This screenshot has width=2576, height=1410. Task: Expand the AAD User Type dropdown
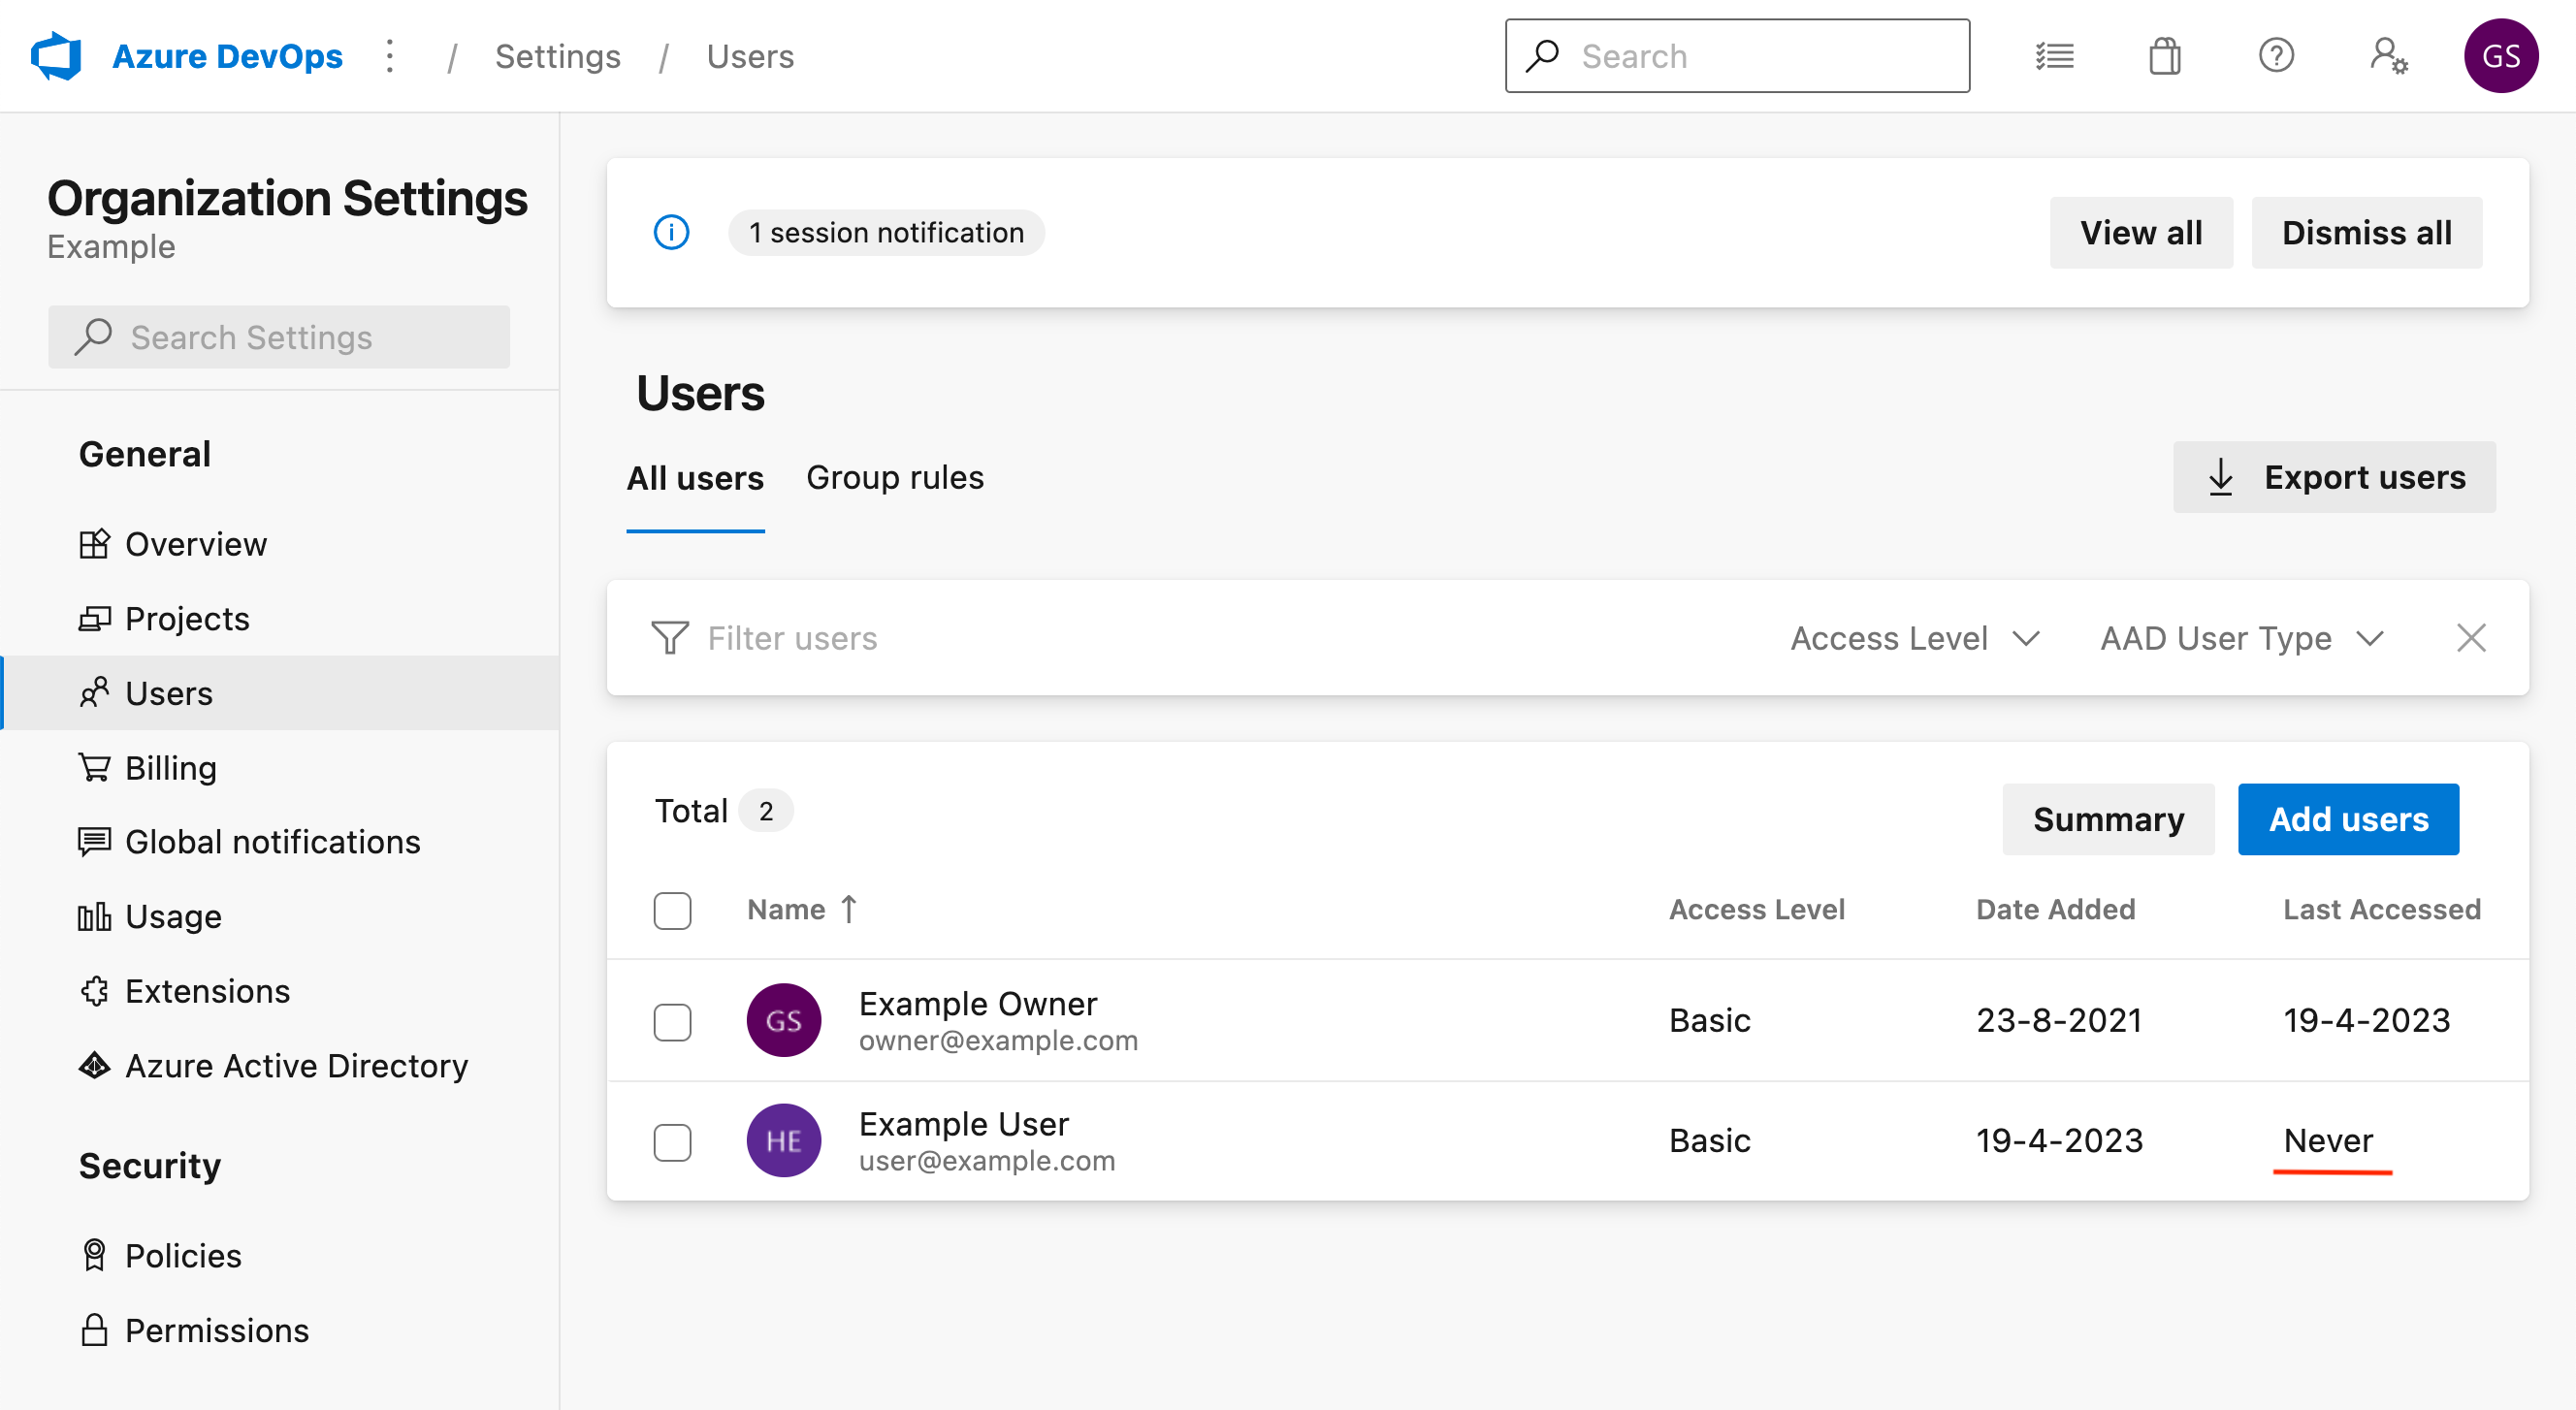click(2241, 638)
